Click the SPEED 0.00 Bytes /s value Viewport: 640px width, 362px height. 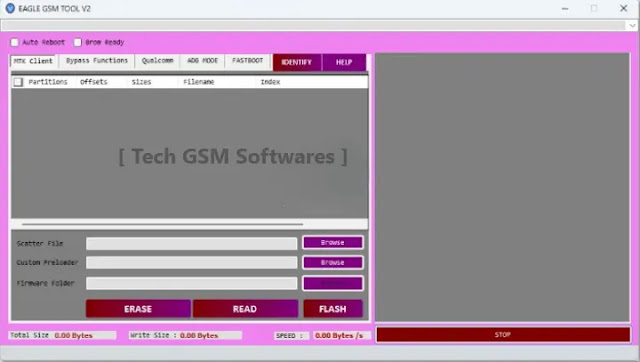pyautogui.click(x=339, y=335)
